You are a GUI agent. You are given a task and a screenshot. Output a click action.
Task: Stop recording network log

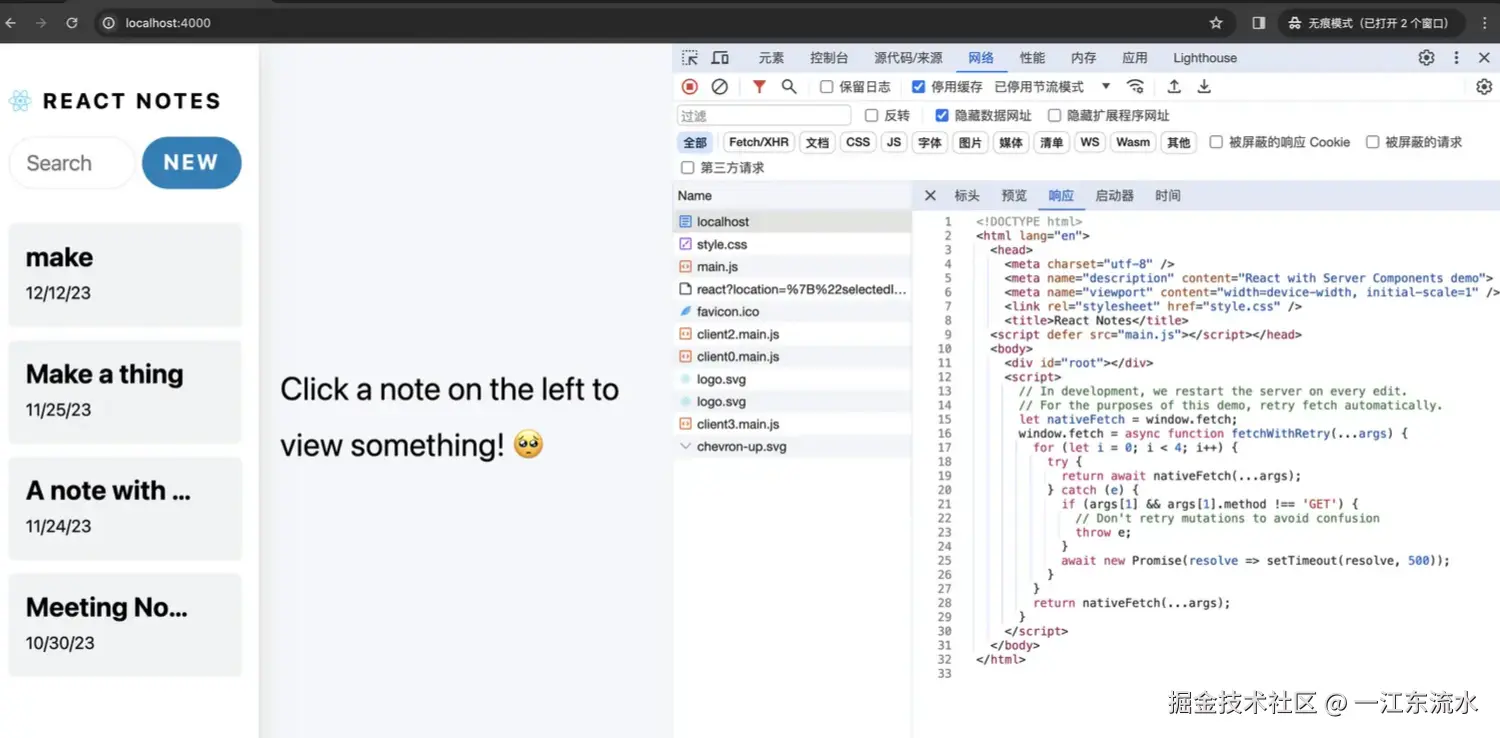tap(690, 87)
